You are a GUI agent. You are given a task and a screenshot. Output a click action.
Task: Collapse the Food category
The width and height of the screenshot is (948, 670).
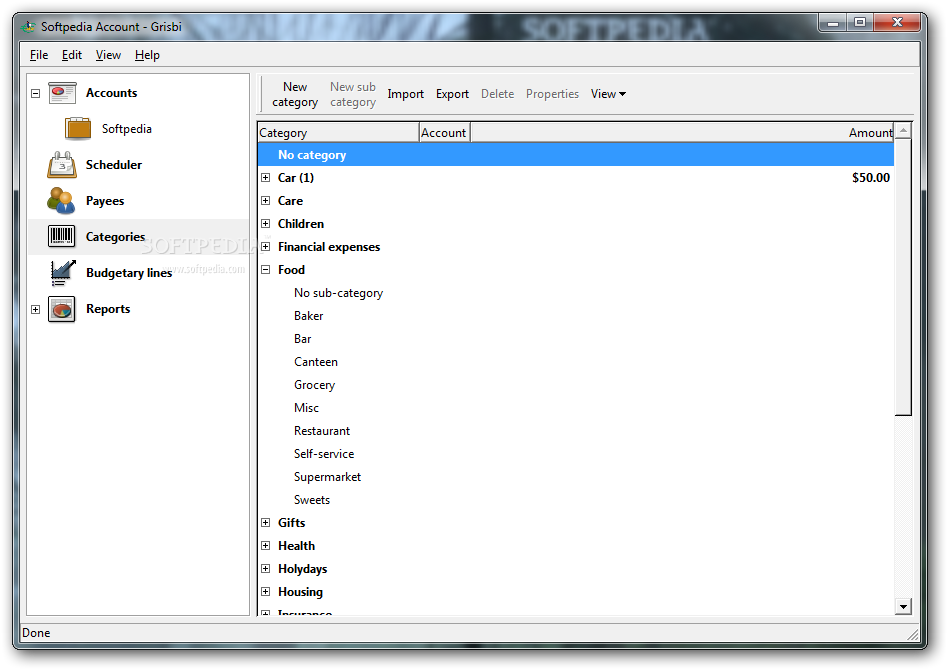[x=265, y=270]
